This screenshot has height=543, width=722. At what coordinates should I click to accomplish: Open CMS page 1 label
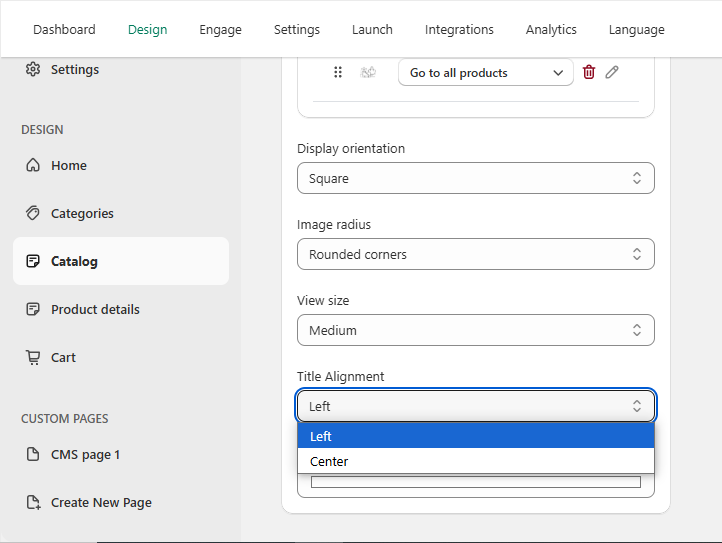coord(86,455)
